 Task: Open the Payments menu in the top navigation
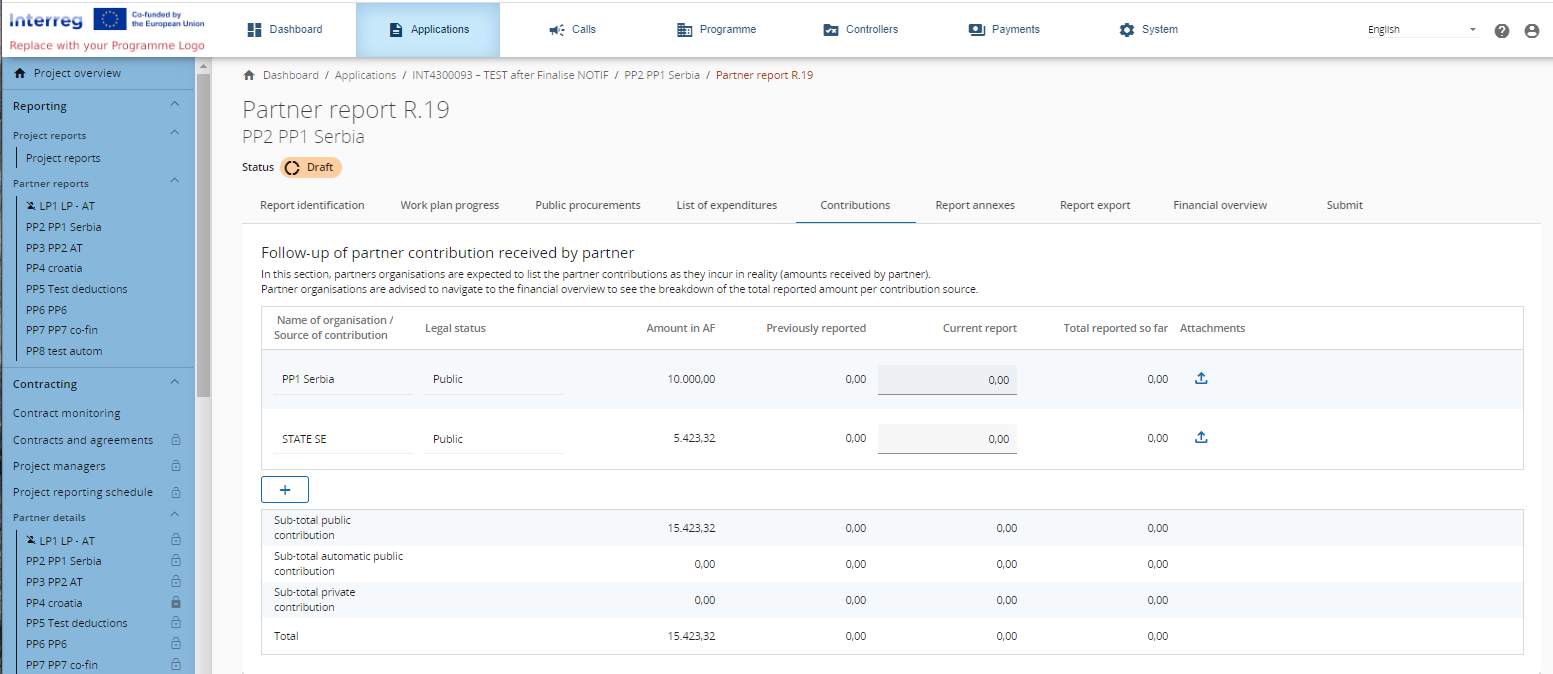(1004, 30)
